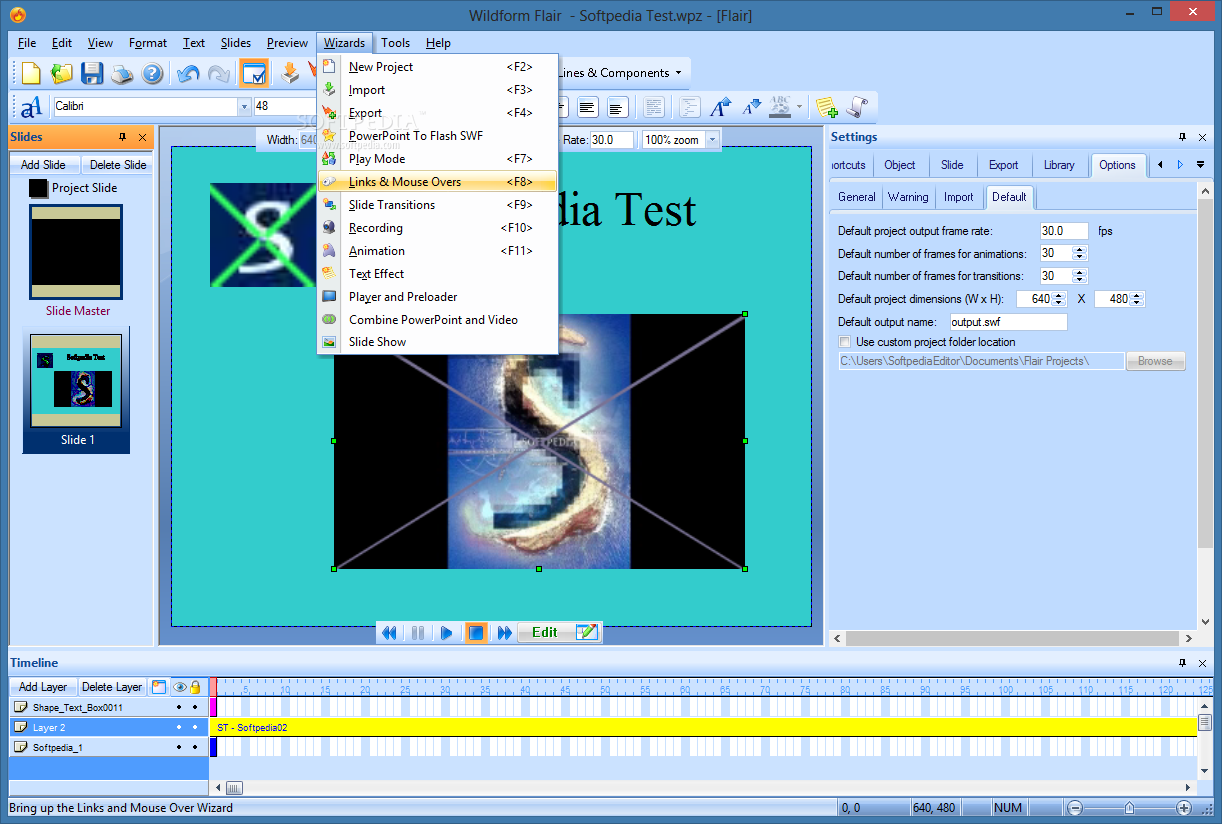
Task: Click the Save floppy disk icon
Action: coord(92,73)
